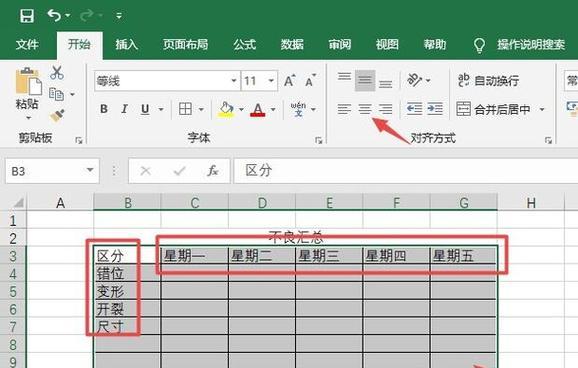Viewport: 578px width, 368px height.
Task: Click the formula bar containing 区分
Action: (405, 171)
